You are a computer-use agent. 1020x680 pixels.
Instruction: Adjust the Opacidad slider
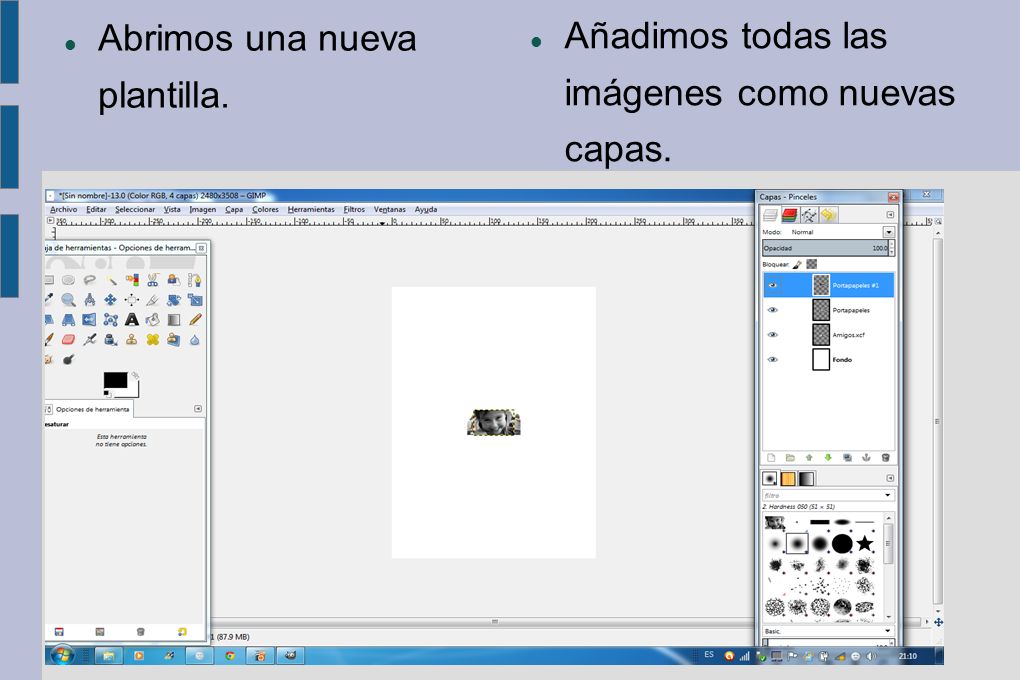tap(825, 248)
